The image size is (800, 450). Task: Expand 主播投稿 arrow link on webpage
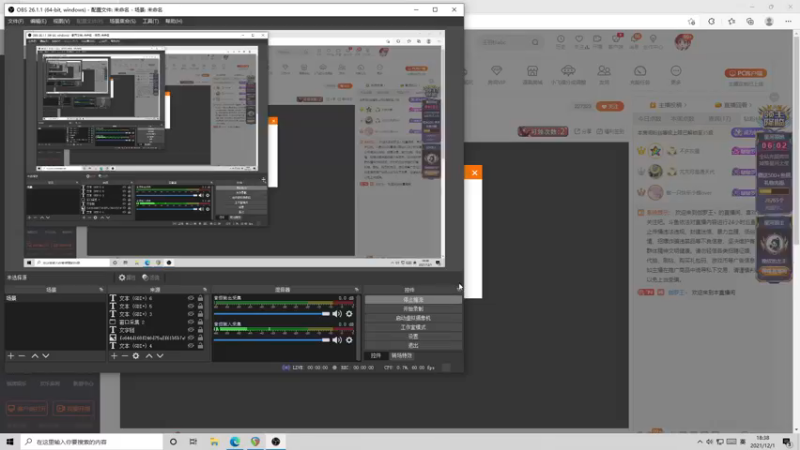tap(668, 105)
